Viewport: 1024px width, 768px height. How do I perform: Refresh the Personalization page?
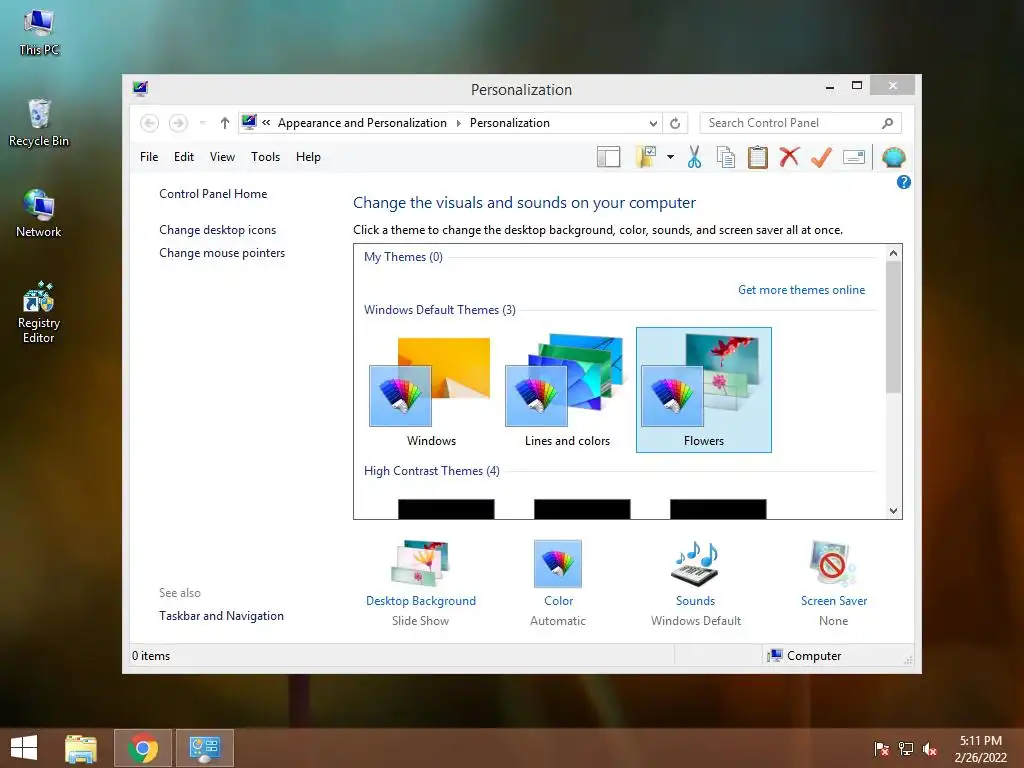coord(675,123)
